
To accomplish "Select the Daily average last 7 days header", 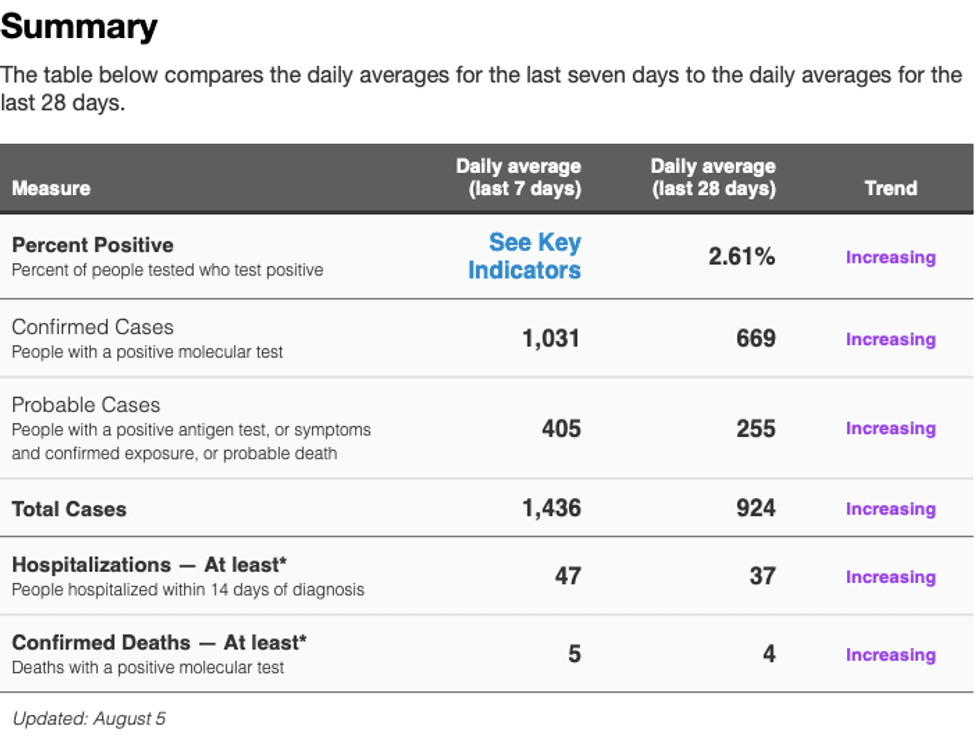I will coord(519,178).
